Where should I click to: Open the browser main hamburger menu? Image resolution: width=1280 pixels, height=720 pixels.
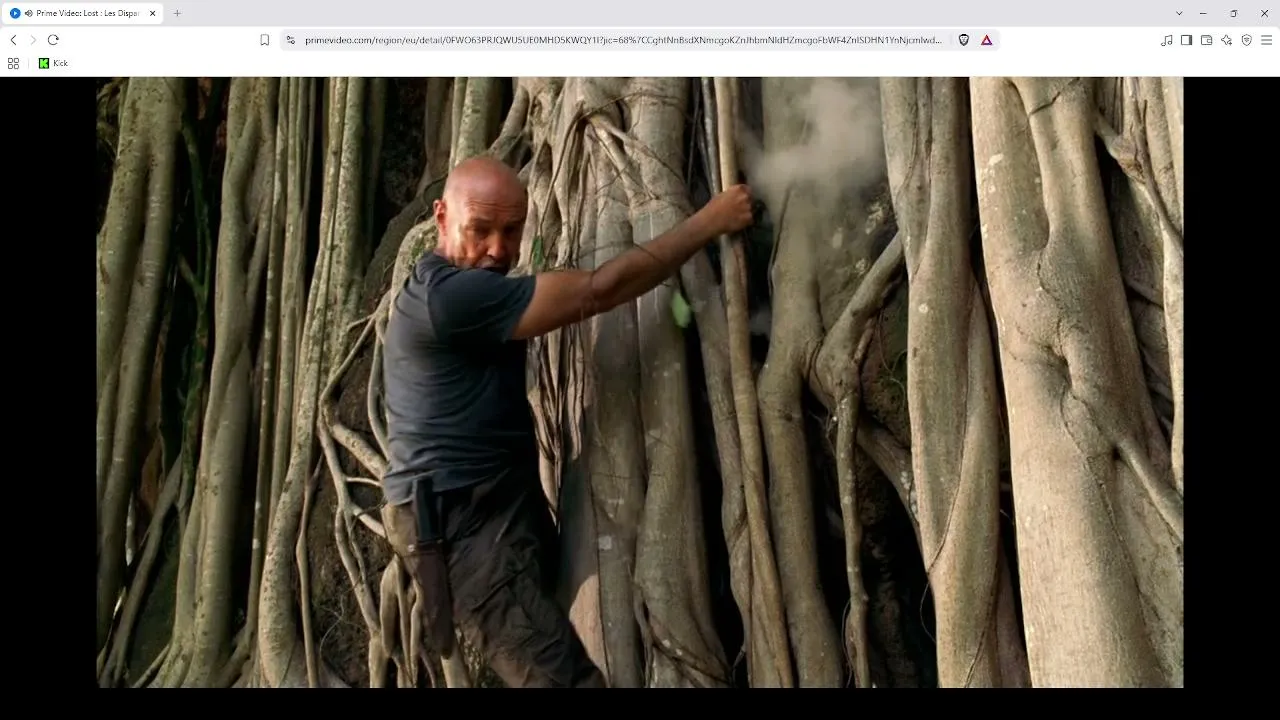click(1267, 40)
